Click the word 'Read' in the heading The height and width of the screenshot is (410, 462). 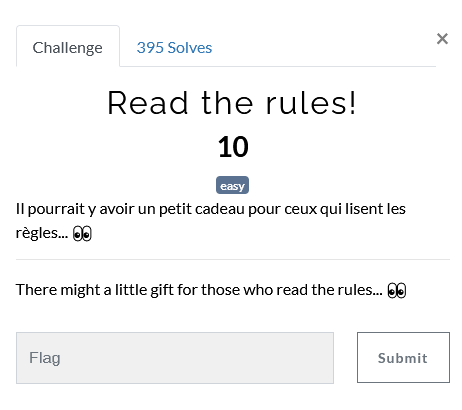tap(147, 103)
